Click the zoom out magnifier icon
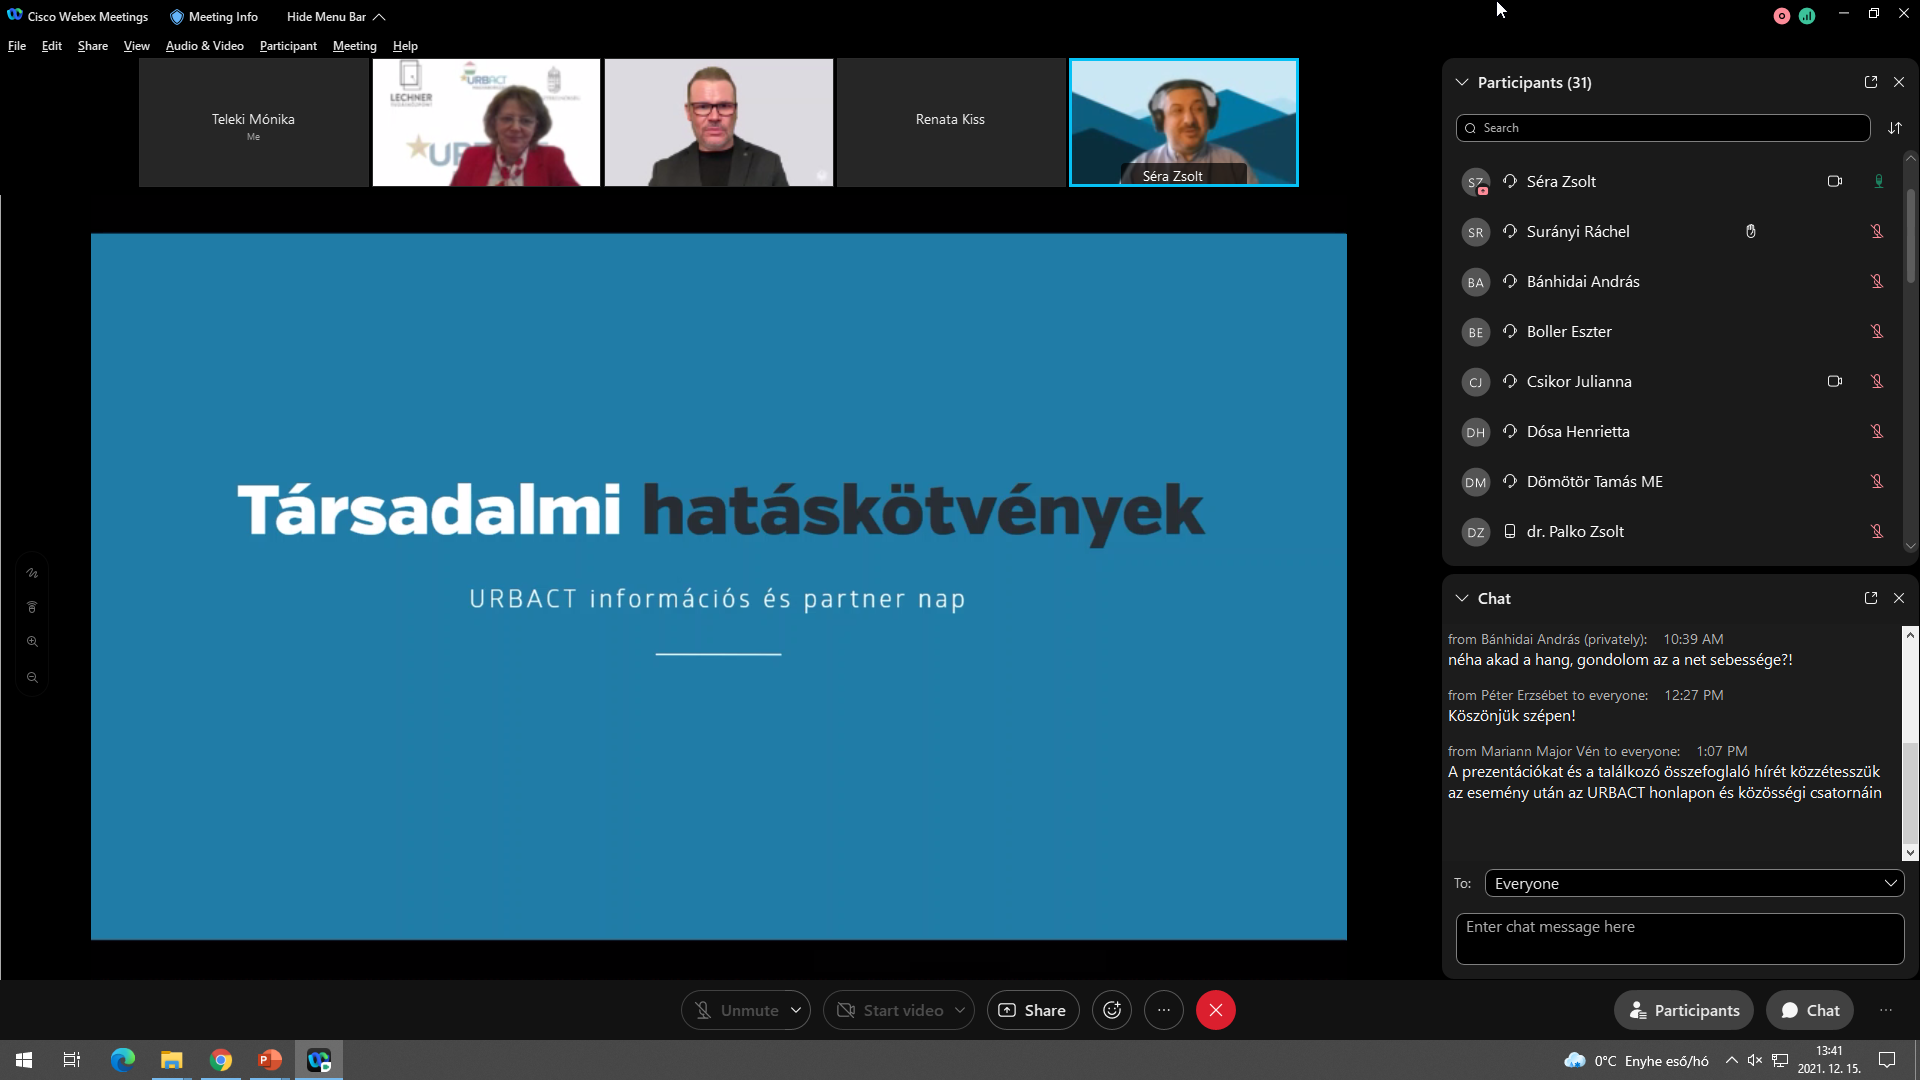 coord(32,678)
